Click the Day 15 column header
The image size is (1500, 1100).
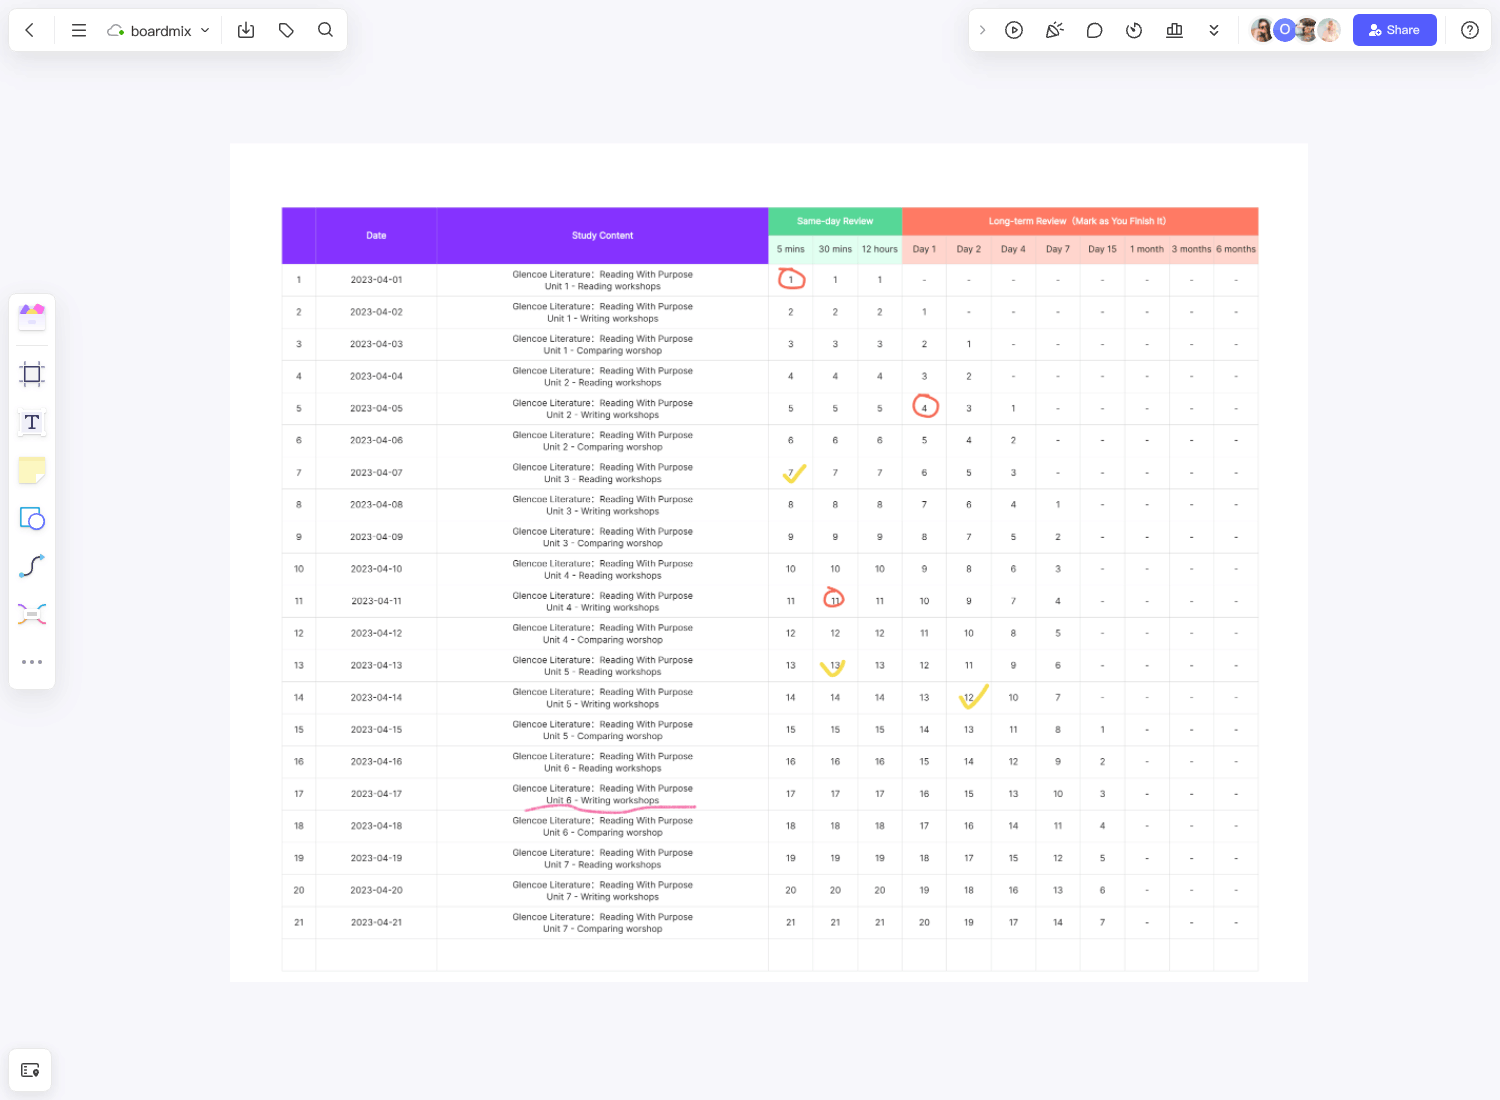1102,249
